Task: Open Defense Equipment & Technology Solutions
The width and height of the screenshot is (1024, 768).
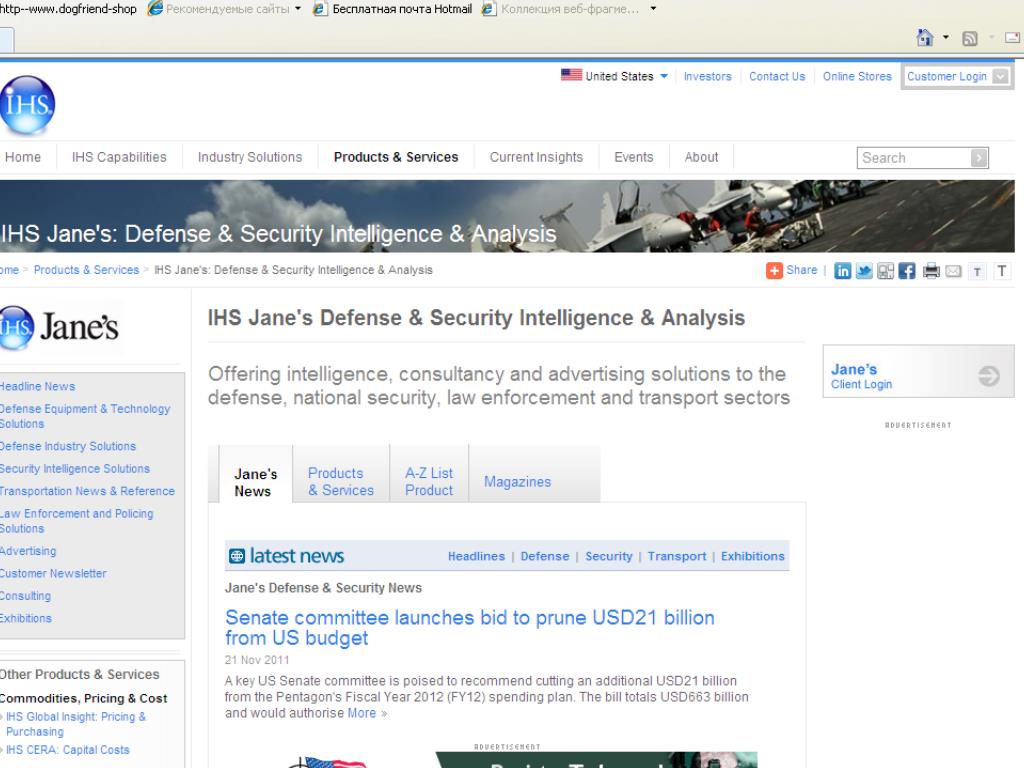Action: tap(85, 416)
